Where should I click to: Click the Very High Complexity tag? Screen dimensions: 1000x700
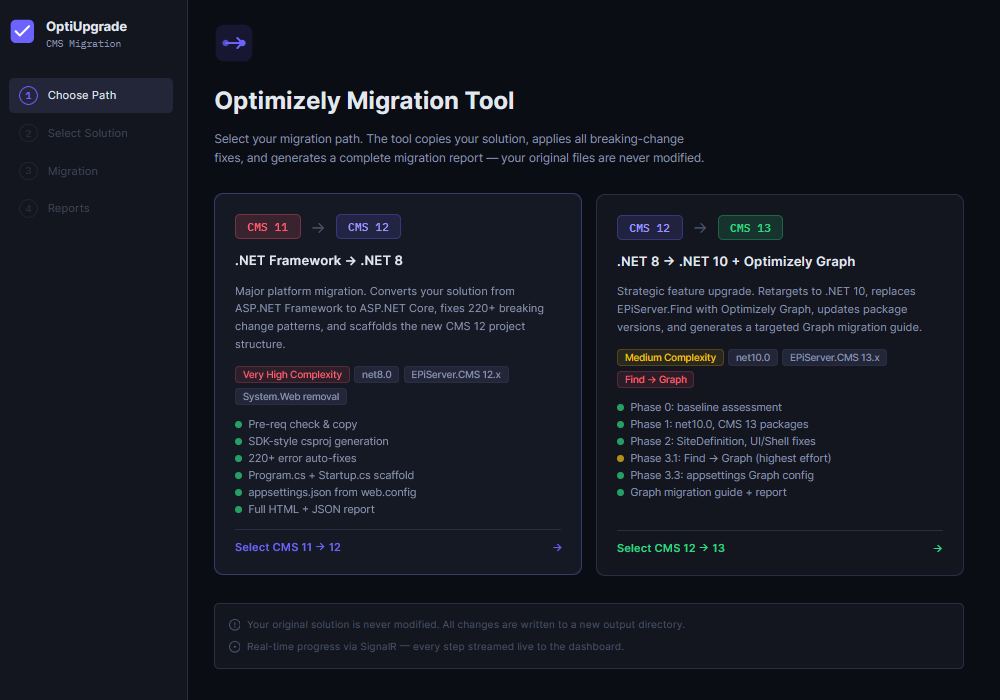(292, 374)
